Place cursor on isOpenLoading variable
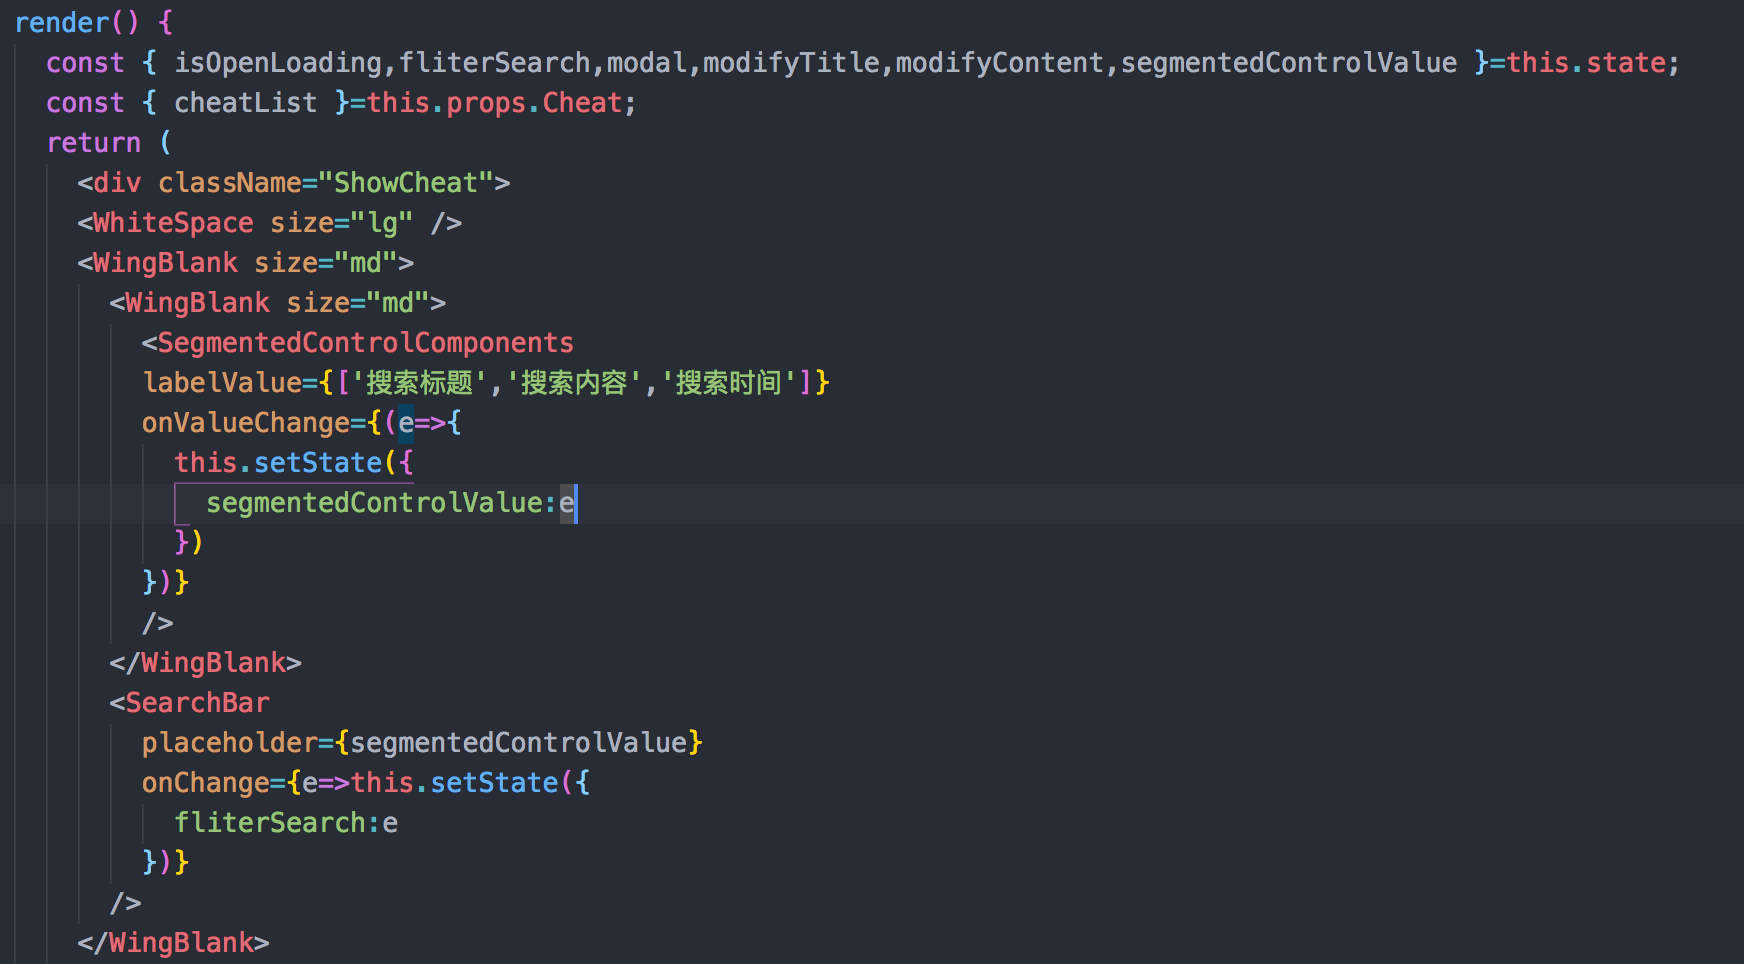 pos(278,62)
